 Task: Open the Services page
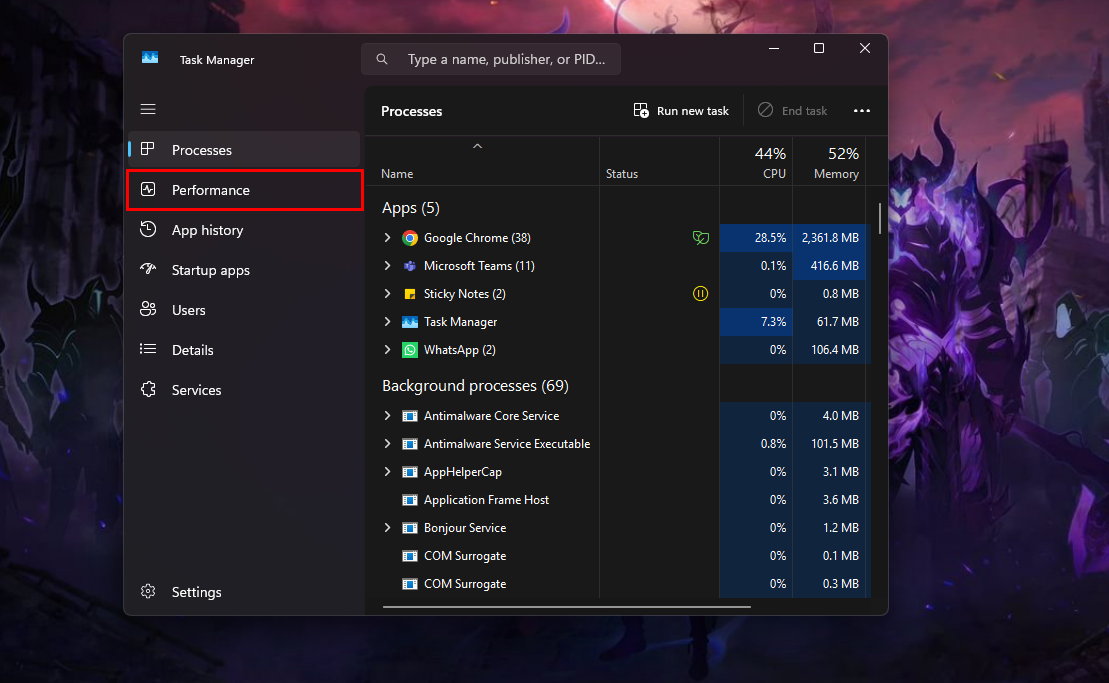click(244, 390)
